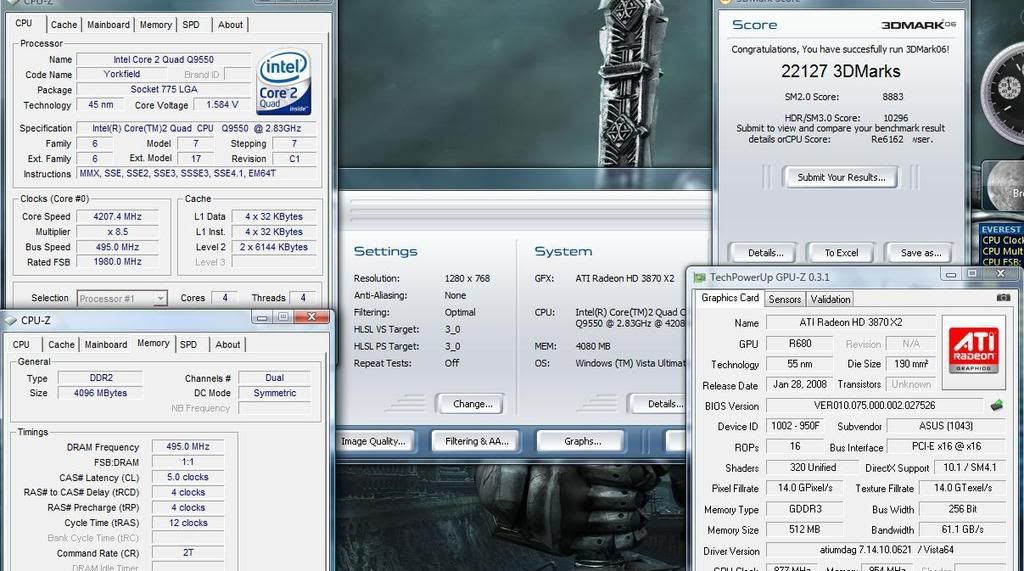Click the Resolution value 1280 x 768
Viewport: 1024px width, 571px height.
(467, 278)
